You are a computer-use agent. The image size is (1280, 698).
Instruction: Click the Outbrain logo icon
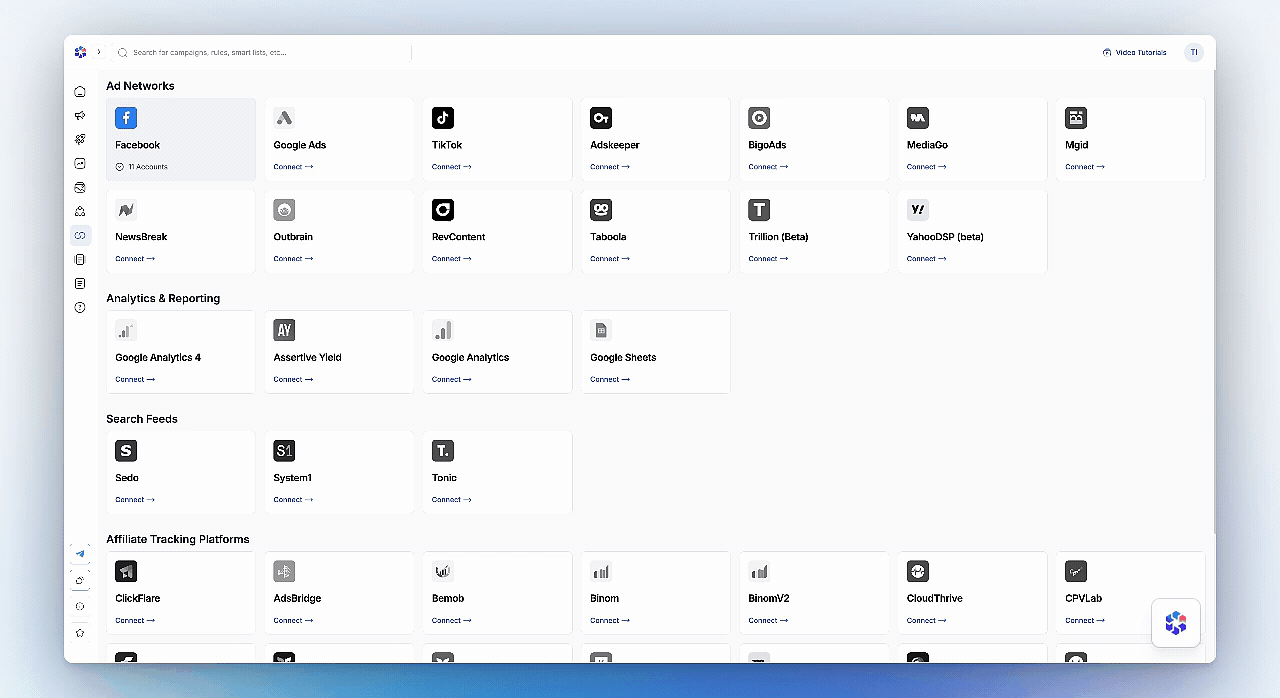point(284,210)
